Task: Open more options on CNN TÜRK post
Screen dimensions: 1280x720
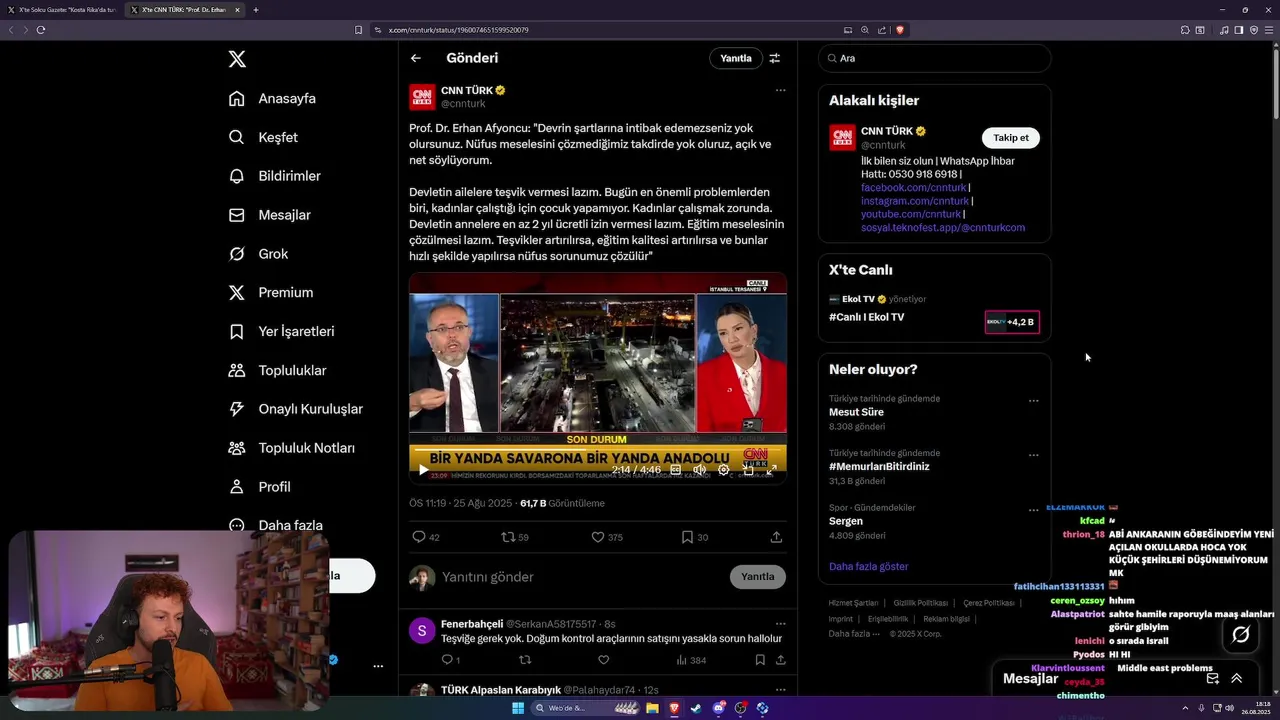Action: [x=780, y=90]
